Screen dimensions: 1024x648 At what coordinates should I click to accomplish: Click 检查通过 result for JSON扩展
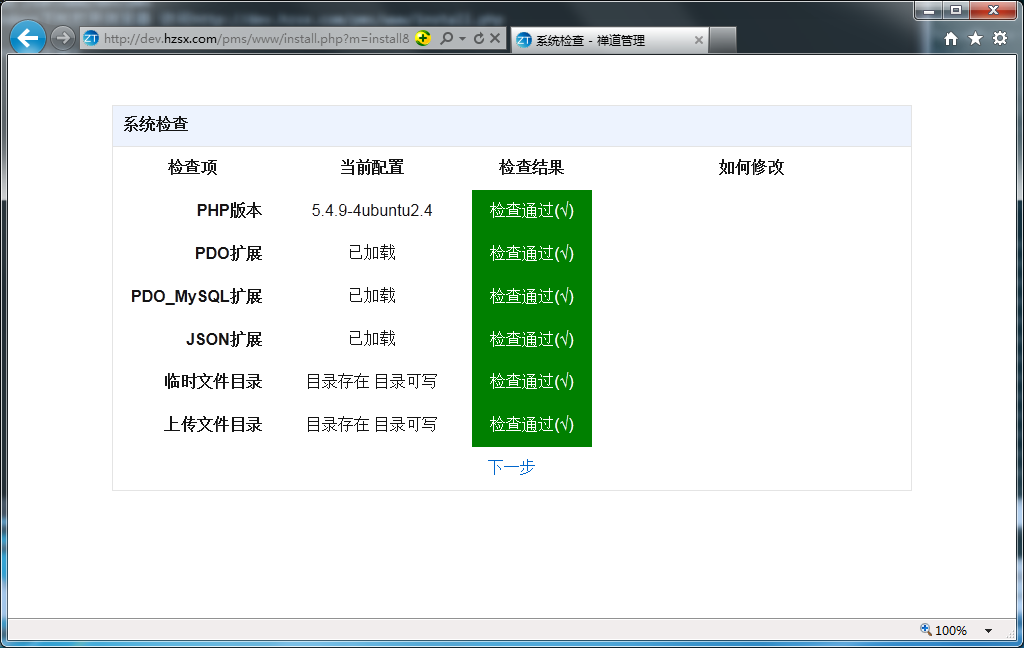(532, 340)
